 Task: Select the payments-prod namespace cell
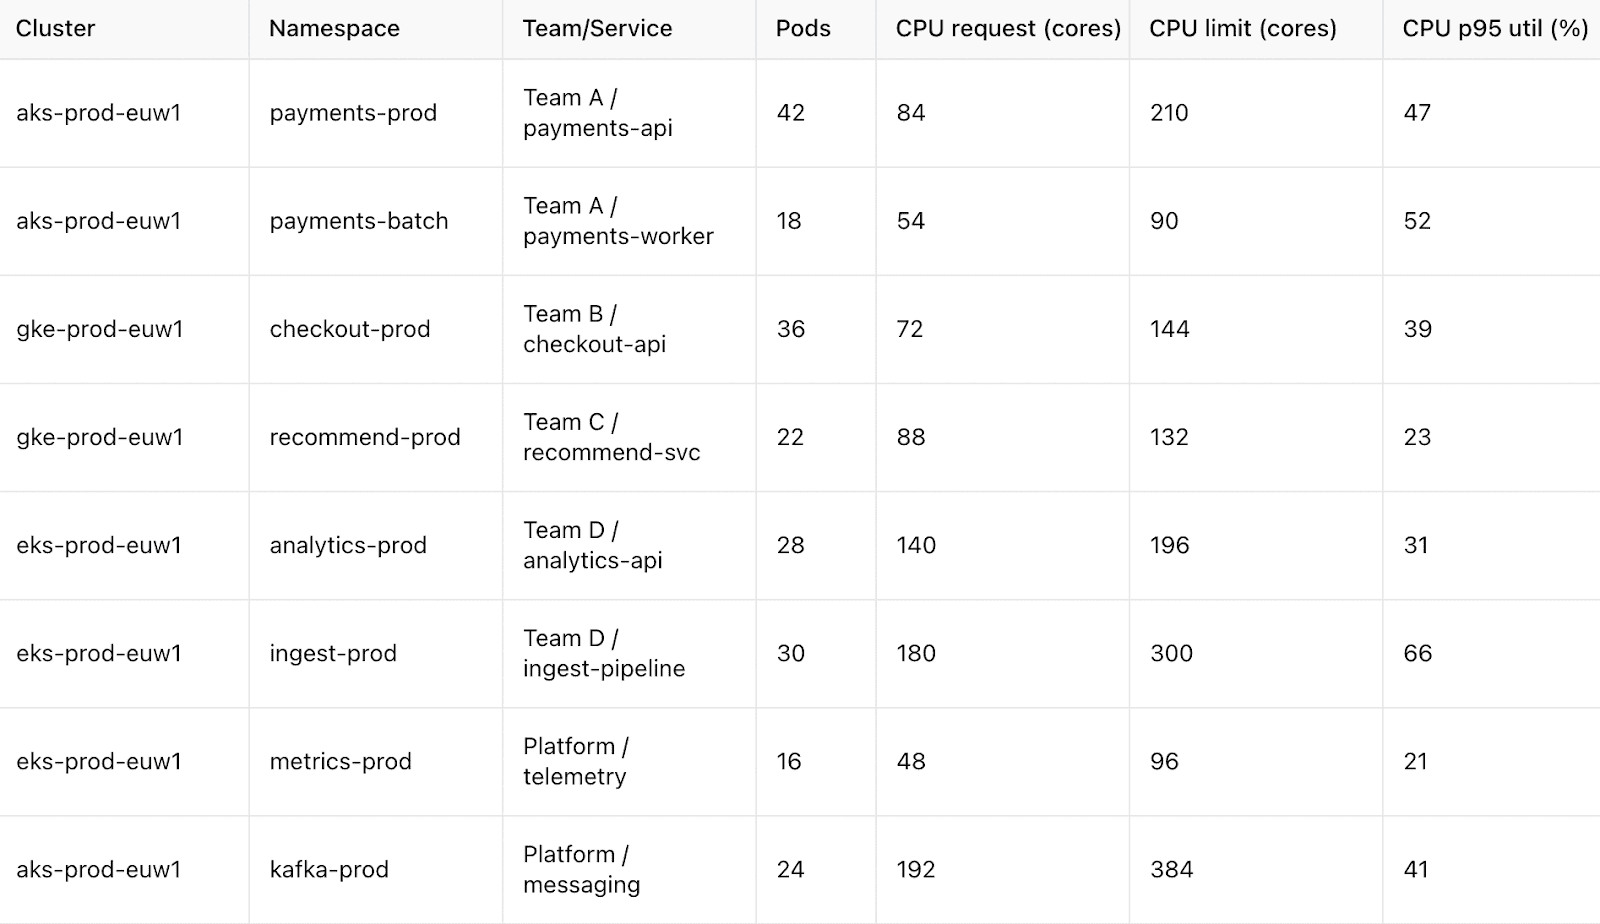pyautogui.click(x=353, y=113)
